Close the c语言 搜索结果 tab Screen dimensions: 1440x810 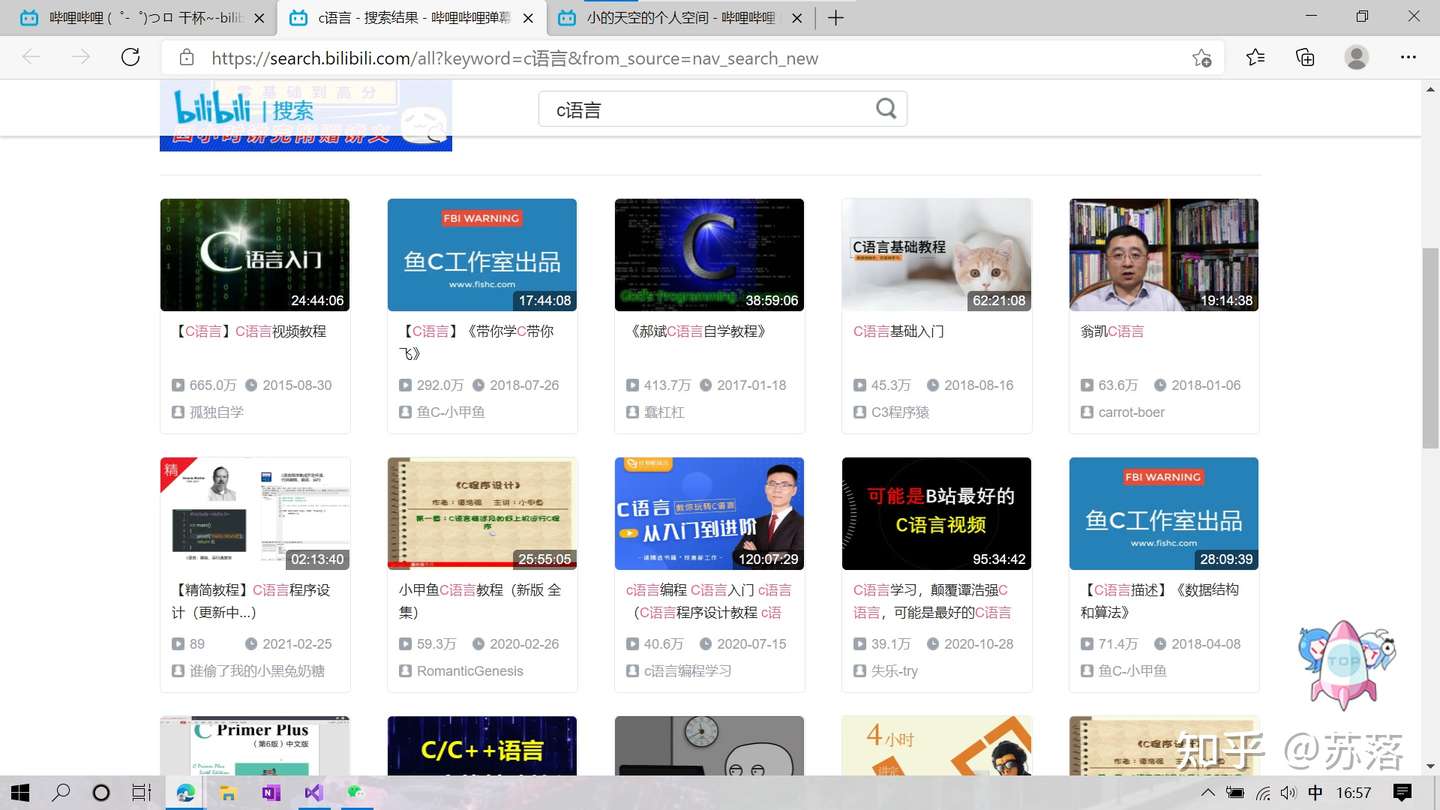527,18
